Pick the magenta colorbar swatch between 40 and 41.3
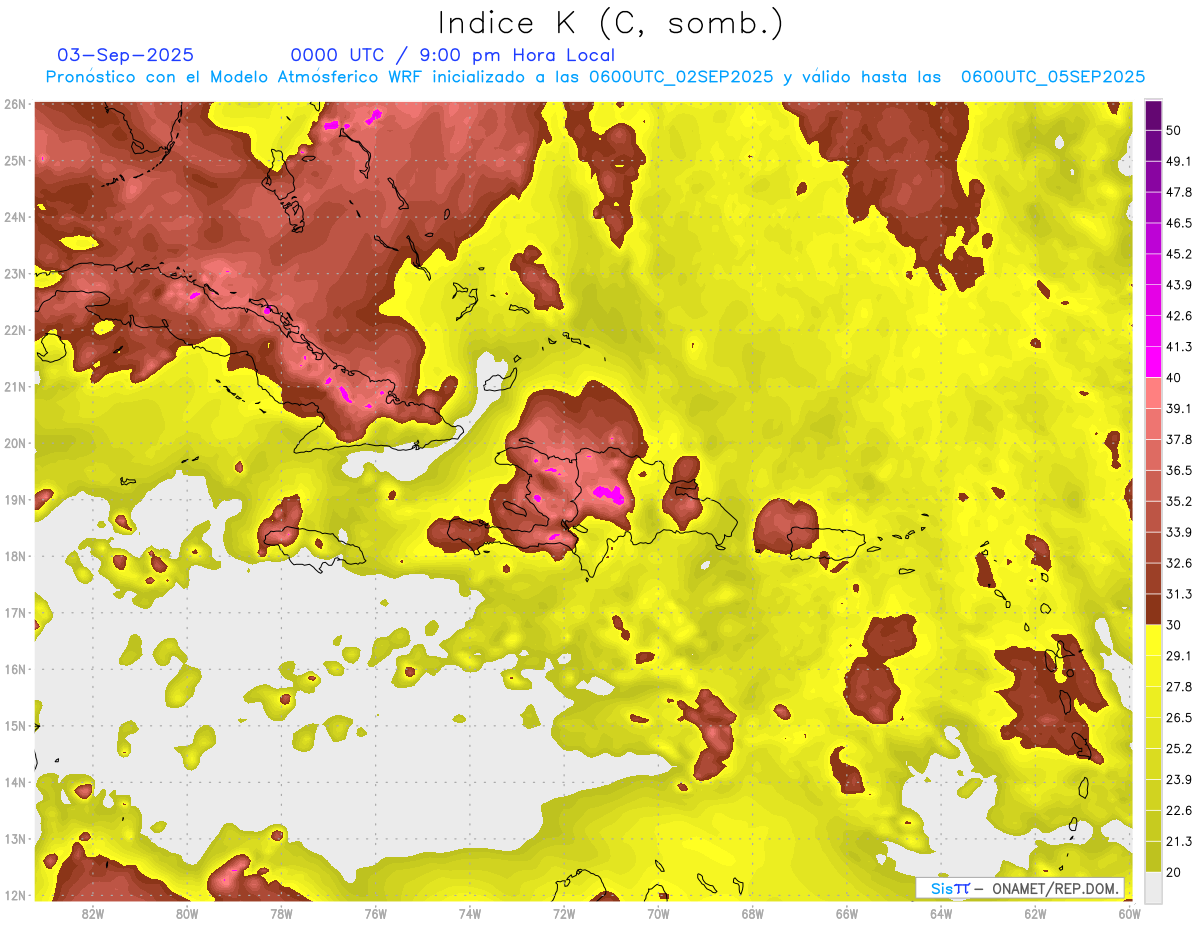1200x927 pixels. pos(1153,362)
